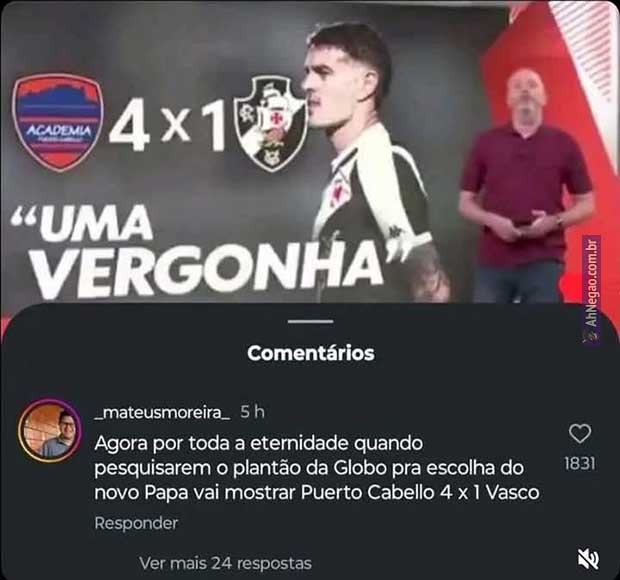Select the Comentários header
The height and width of the screenshot is (580, 620).
coord(311,353)
